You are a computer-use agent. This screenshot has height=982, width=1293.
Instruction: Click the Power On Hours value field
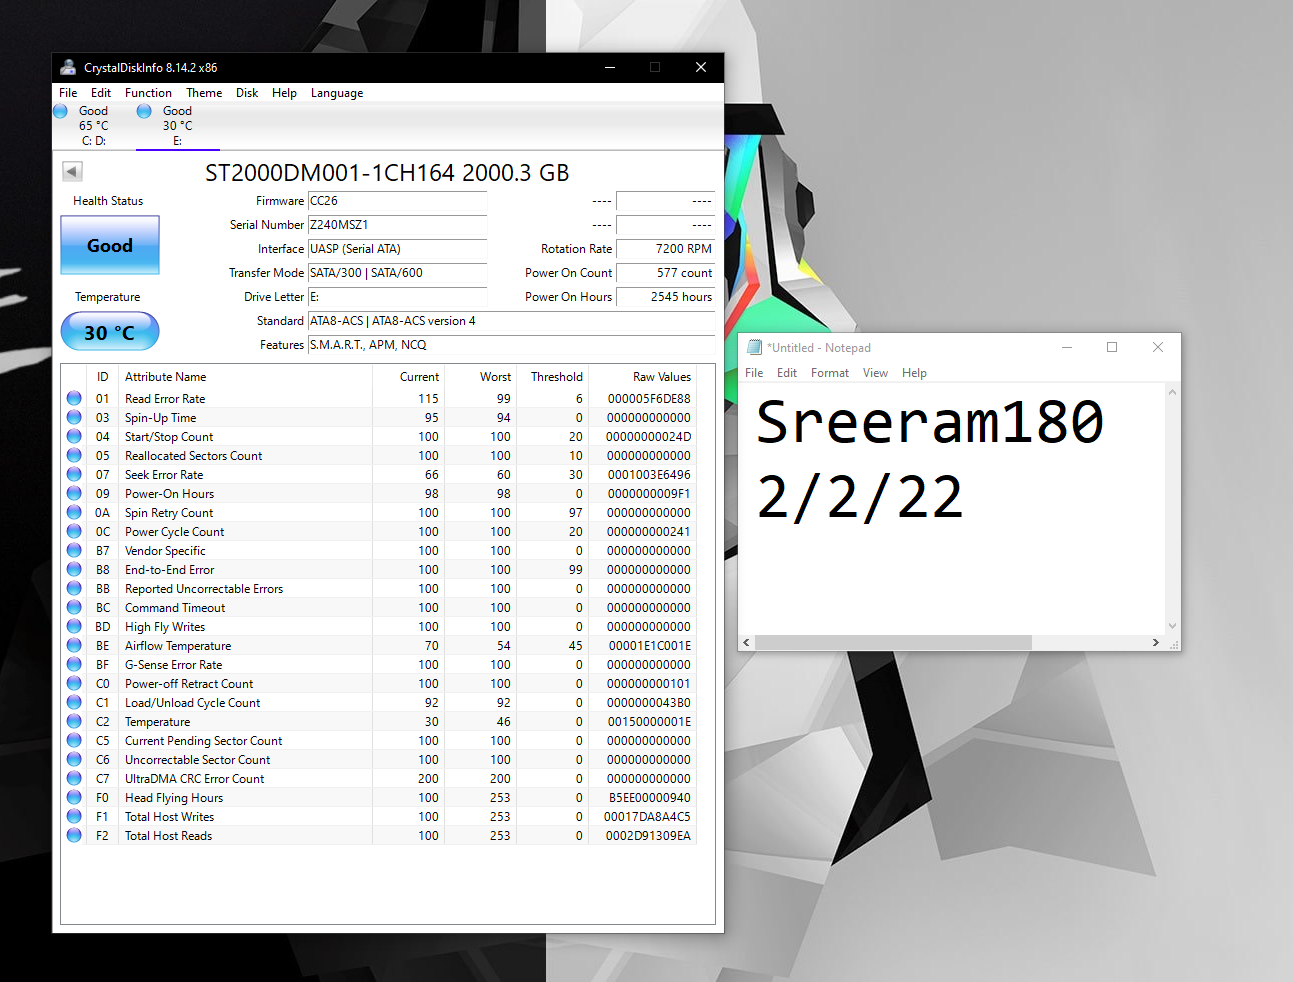[666, 297]
